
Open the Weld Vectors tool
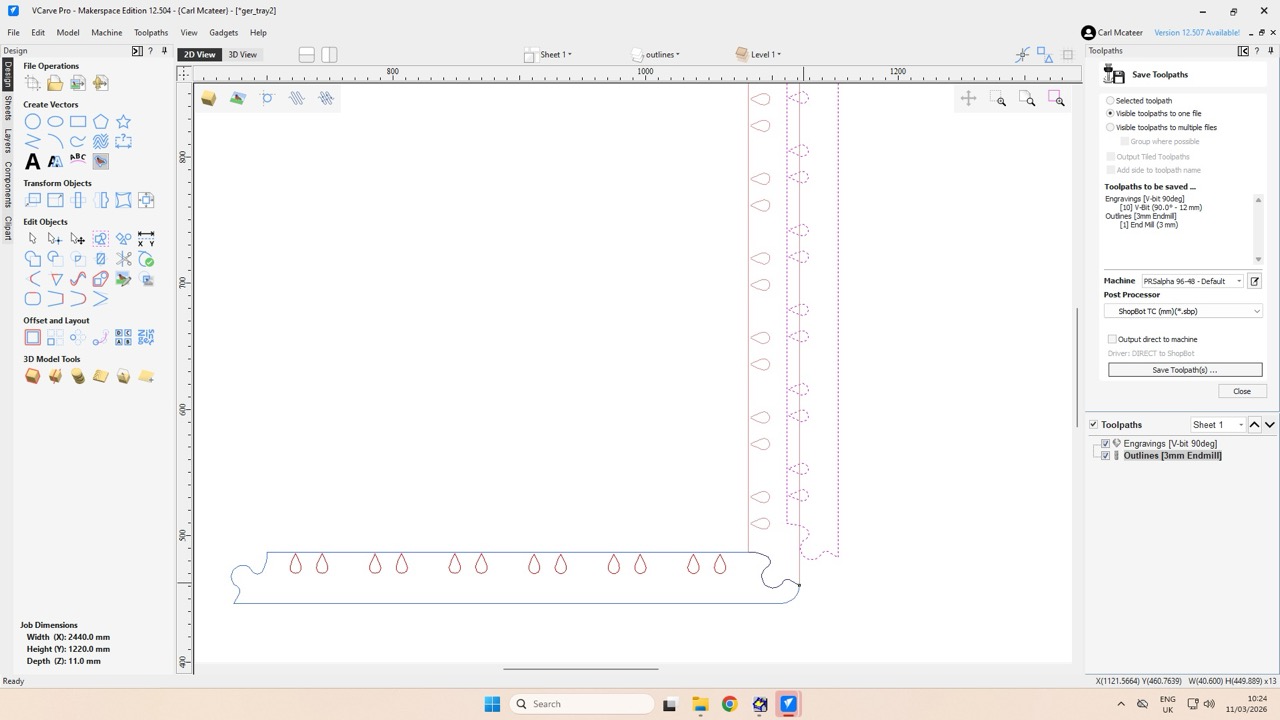coord(33,259)
